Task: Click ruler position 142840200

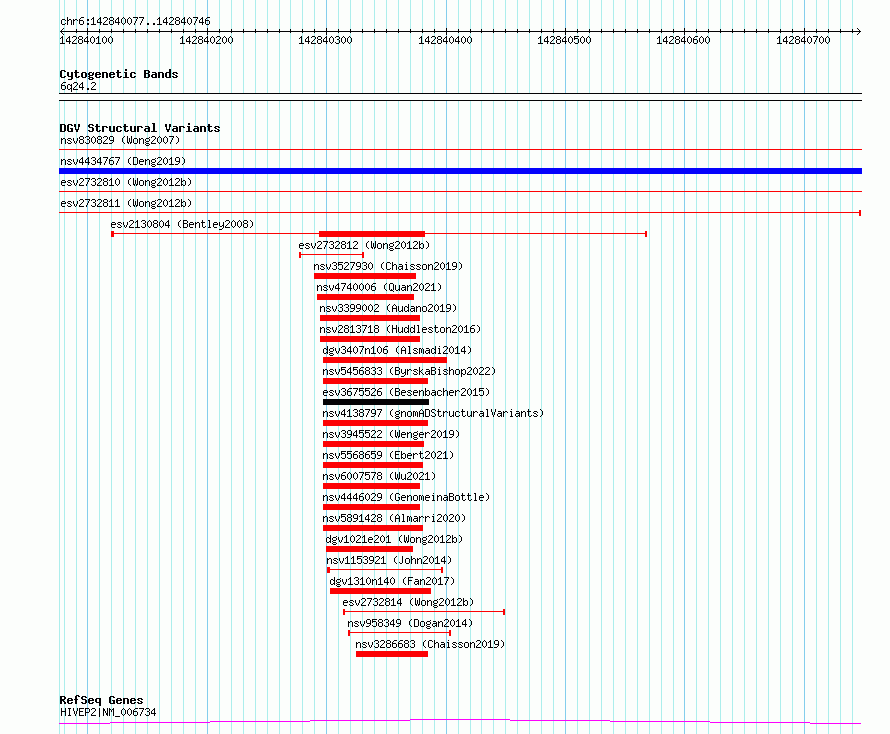Action: click(x=206, y=40)
